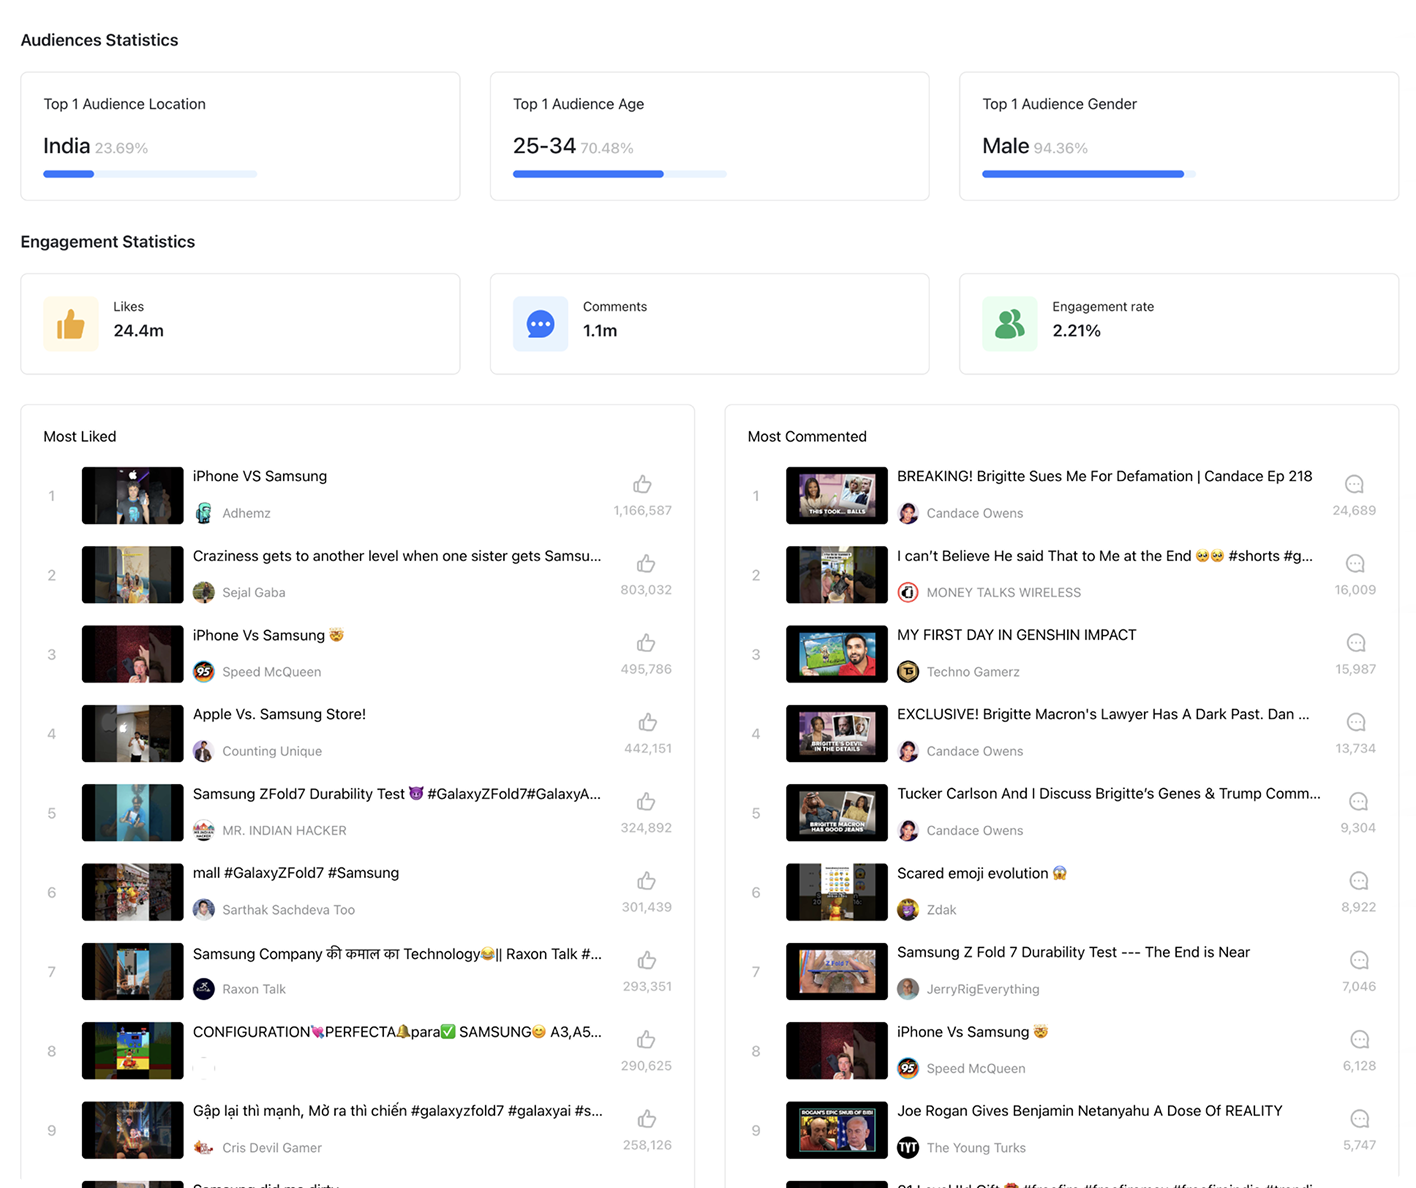Viewport: 1416px width, 1188px height.
Task: Click like icon on Cris Devil Gamer row
Action: point(647,1118)
